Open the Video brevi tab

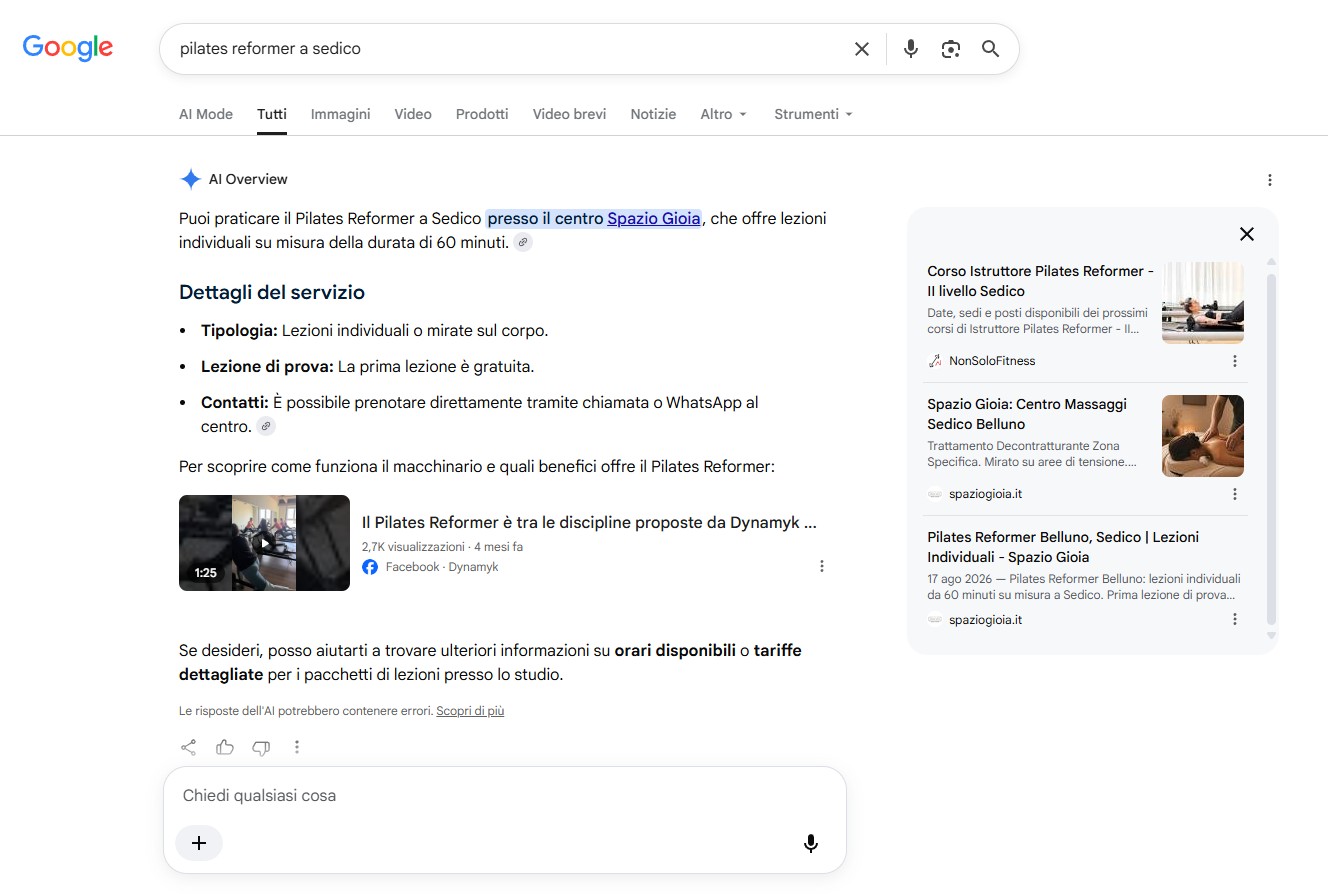[569, 114]
